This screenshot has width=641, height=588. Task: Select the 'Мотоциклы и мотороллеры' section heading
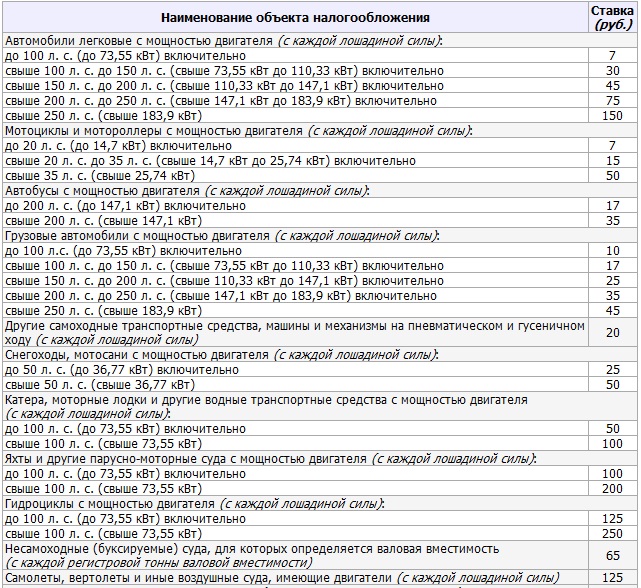tap(320, 130)
